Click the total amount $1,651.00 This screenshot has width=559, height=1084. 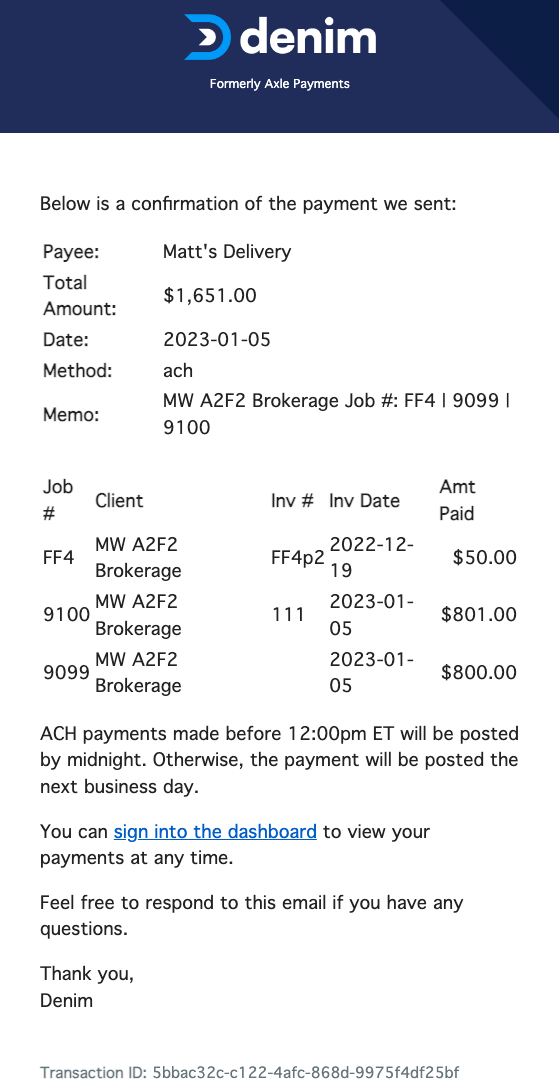pos(210,296)
